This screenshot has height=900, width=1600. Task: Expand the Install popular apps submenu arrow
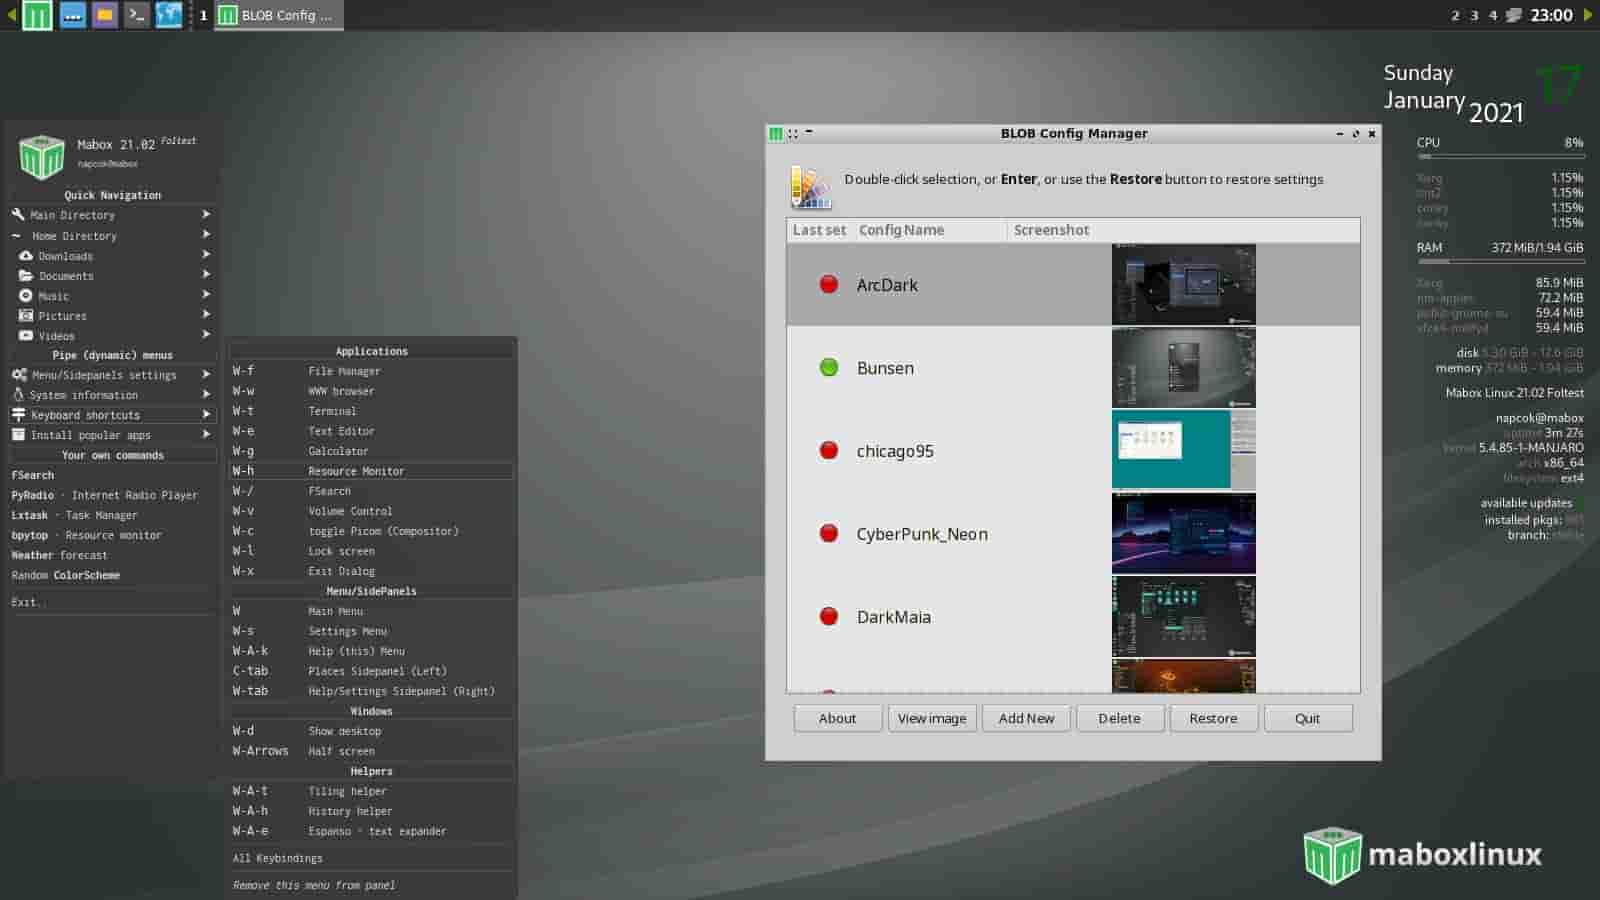tap(206, 435)
